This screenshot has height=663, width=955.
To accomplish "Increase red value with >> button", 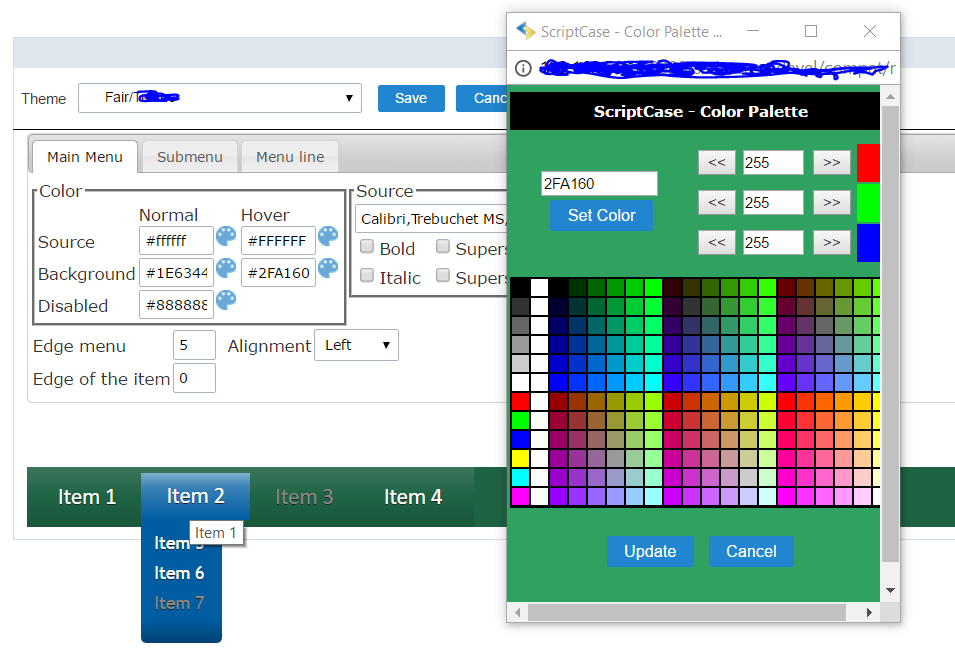I will pos(832,163).
